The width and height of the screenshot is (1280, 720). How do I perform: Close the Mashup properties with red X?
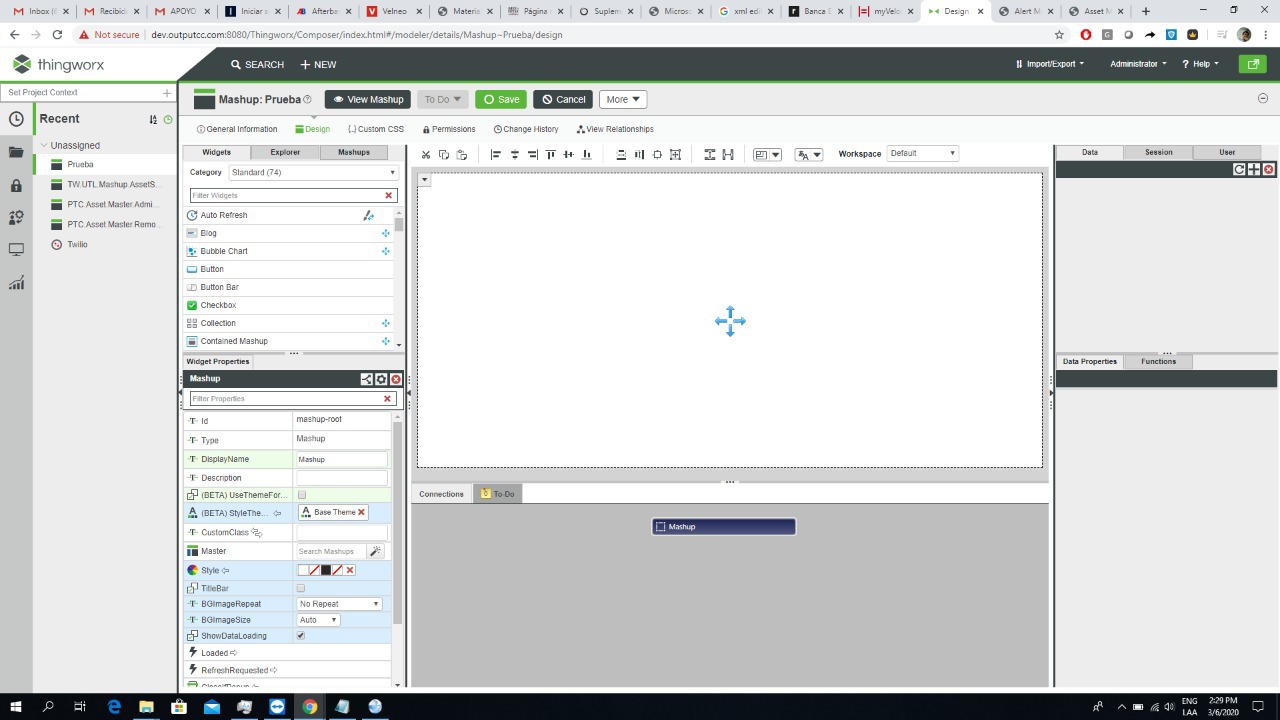(396, 379)
